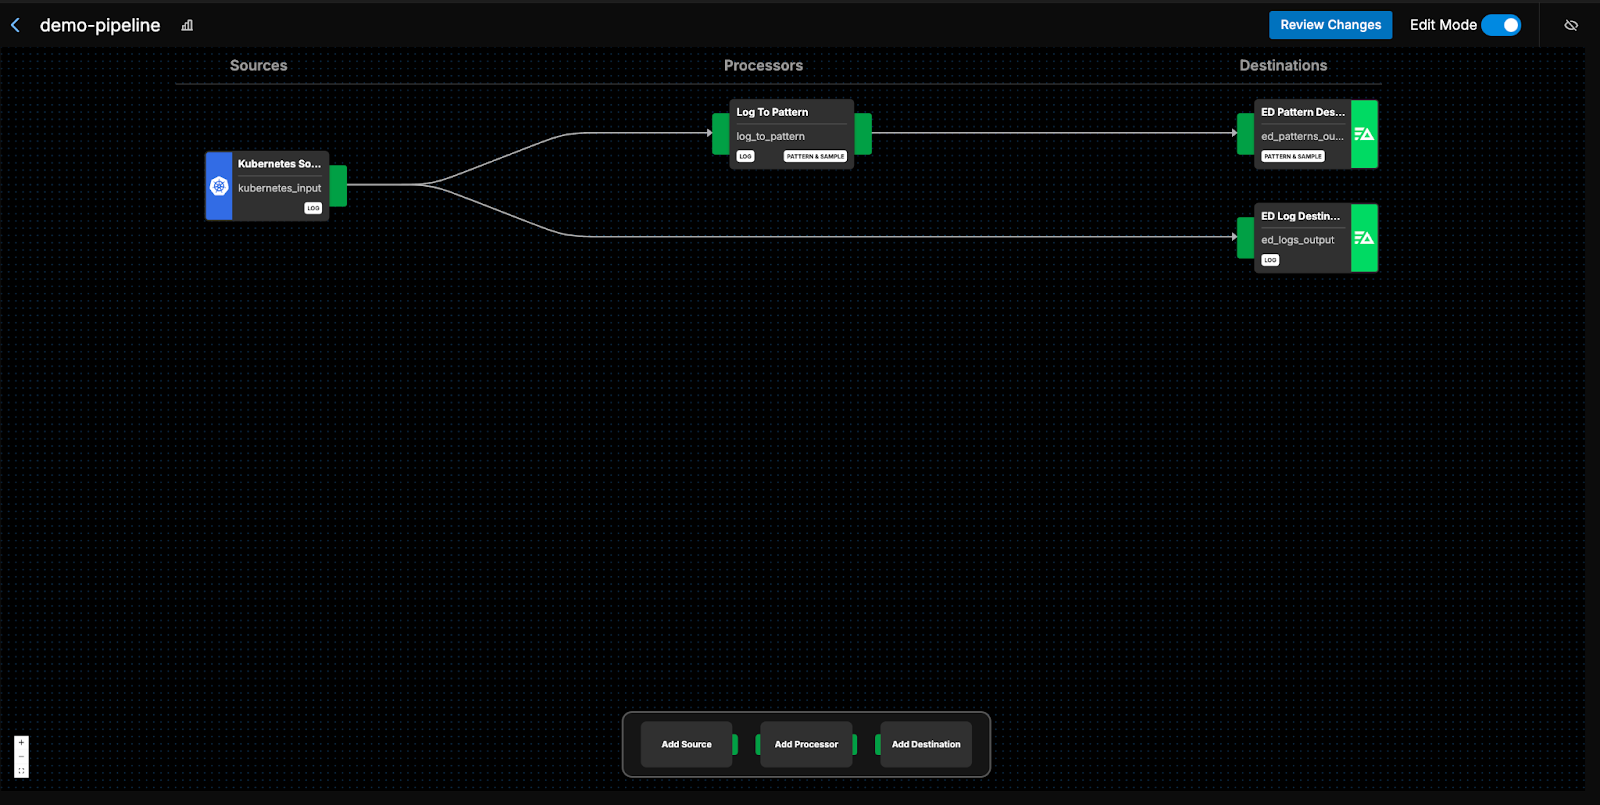Turn off the Edit Mode toggle

click(1501, 25)
